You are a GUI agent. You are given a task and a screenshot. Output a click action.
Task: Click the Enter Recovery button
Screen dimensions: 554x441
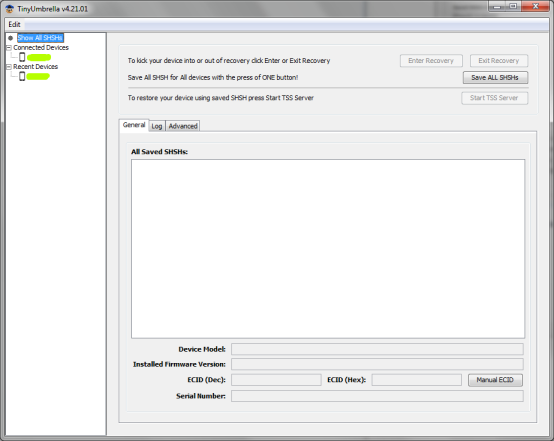(x=431, y=61)
